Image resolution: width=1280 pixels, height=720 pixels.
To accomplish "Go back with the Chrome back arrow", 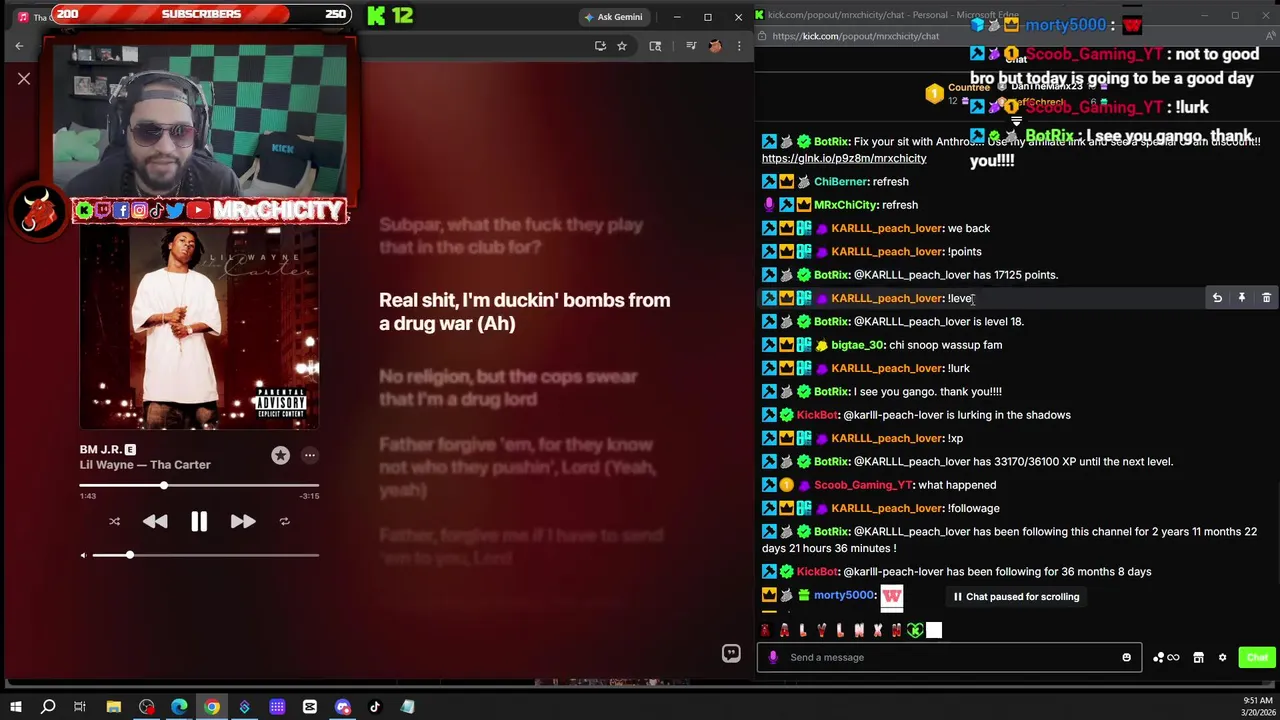I will (x=19, y=46).
